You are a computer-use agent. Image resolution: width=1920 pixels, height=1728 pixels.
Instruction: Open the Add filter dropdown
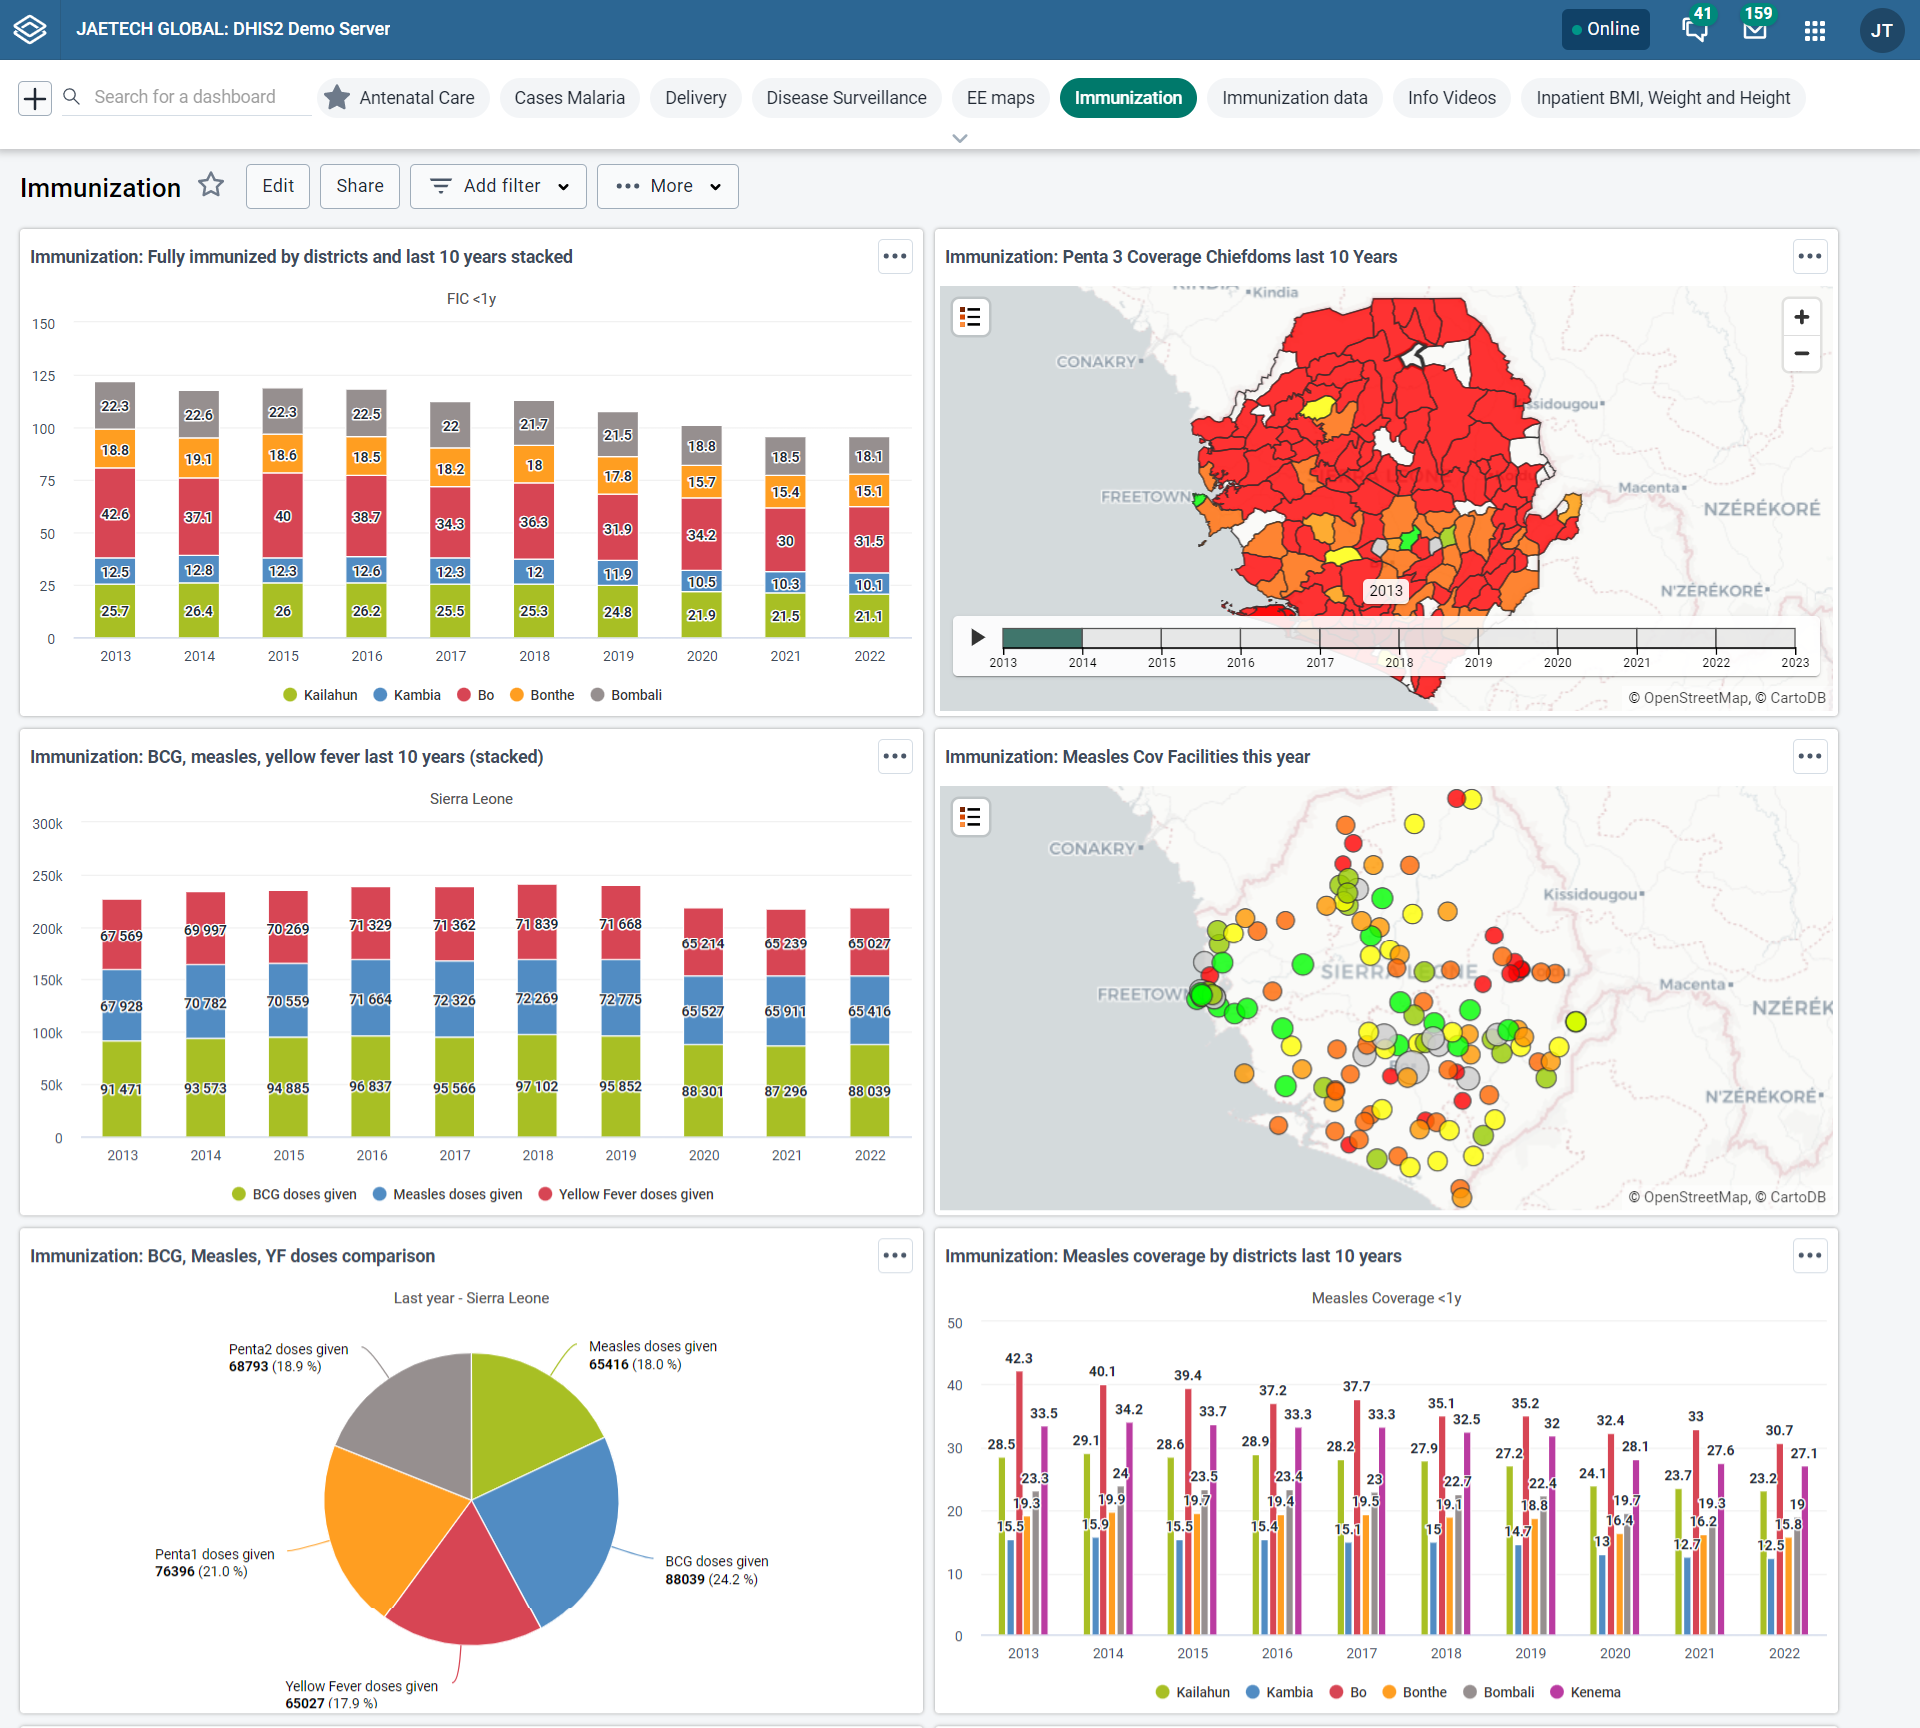pos(498,186)
